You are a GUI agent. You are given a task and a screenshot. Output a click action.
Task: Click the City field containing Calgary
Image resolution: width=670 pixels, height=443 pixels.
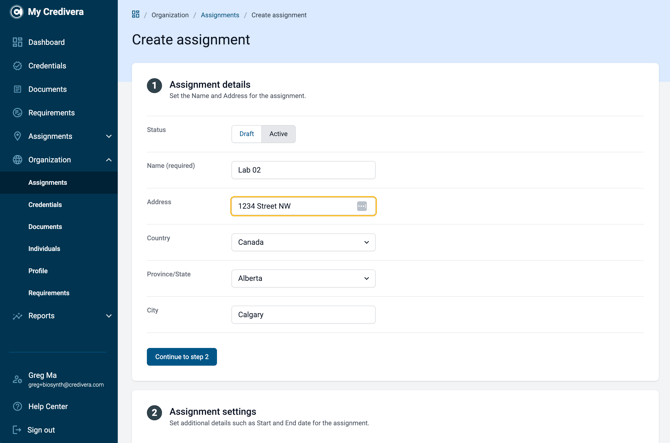pyautogui.click(x=303, y=315)
